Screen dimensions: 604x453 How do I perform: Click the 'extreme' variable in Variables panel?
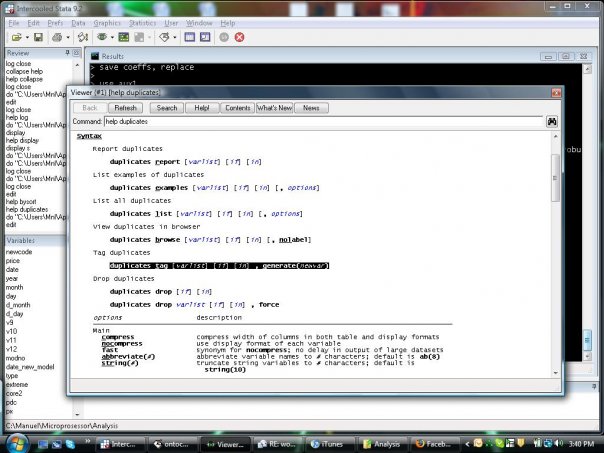pyautogui.click(x=17, y=384)
